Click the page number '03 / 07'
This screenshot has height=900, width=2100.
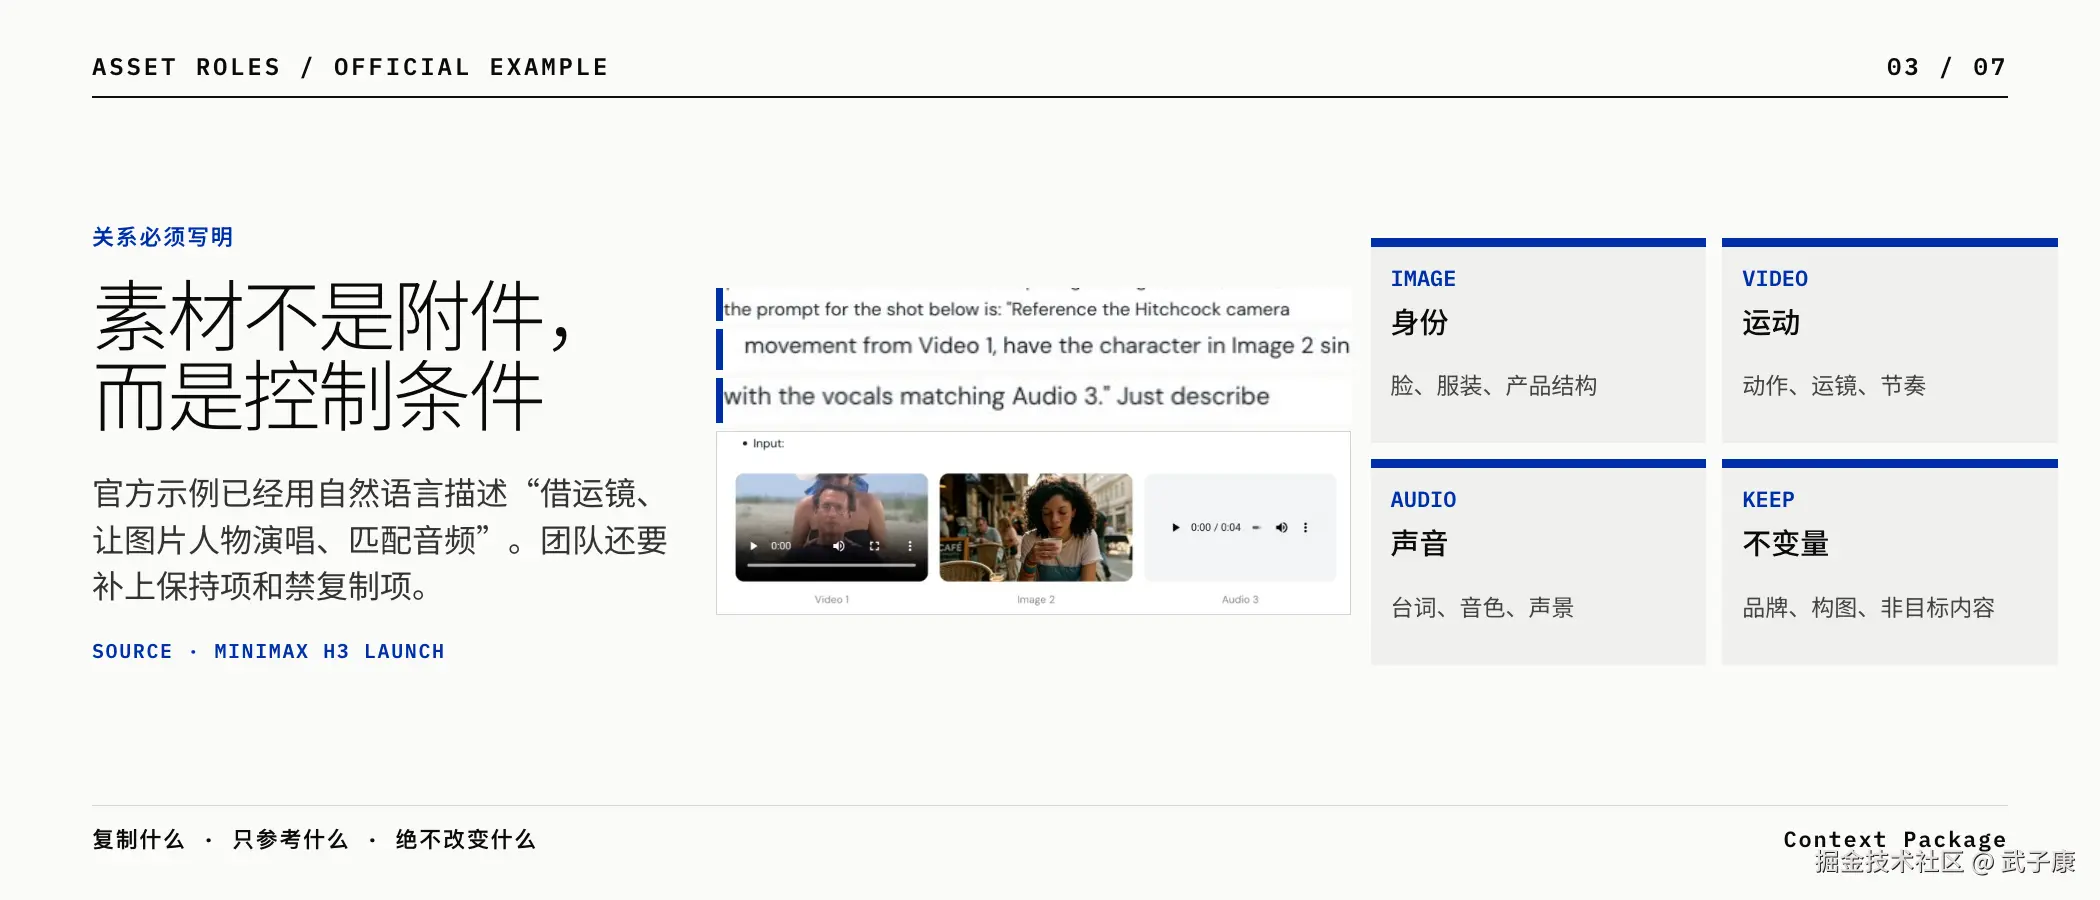[x=1946, y=67]
